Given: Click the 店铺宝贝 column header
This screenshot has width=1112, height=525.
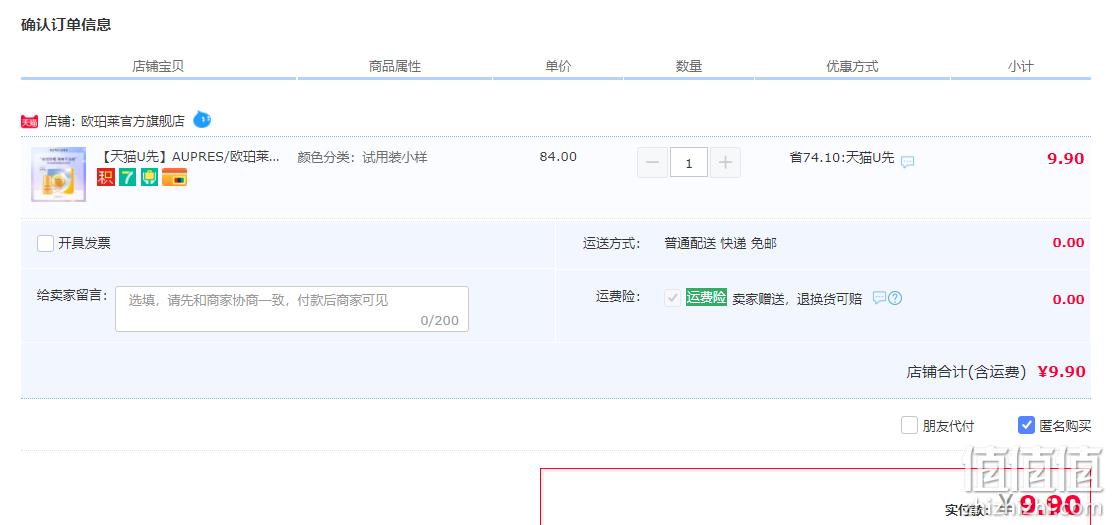Looking at the screenshot, I should pos(158,67).
